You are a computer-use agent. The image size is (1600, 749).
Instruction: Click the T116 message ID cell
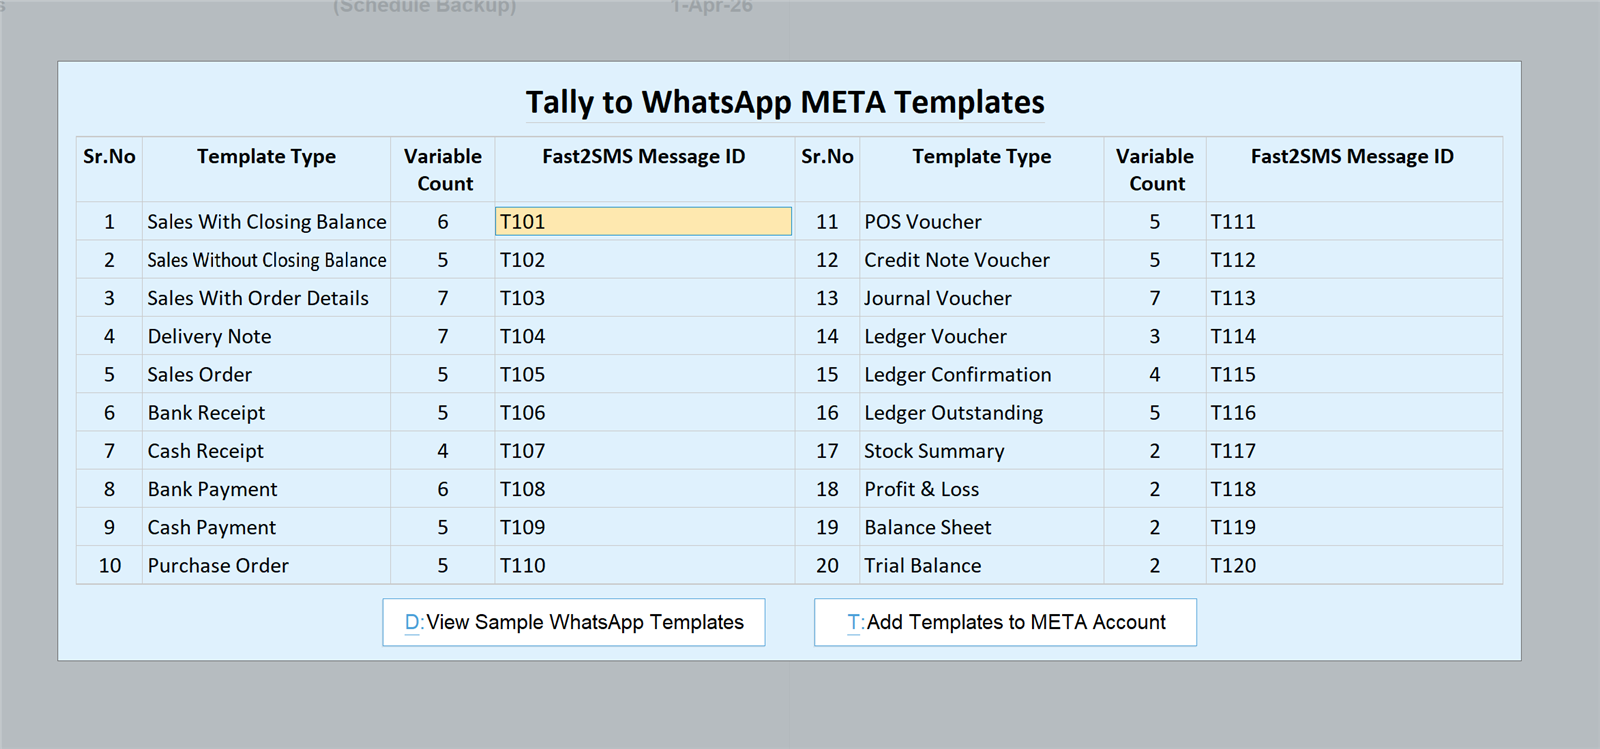point(1353,413)
